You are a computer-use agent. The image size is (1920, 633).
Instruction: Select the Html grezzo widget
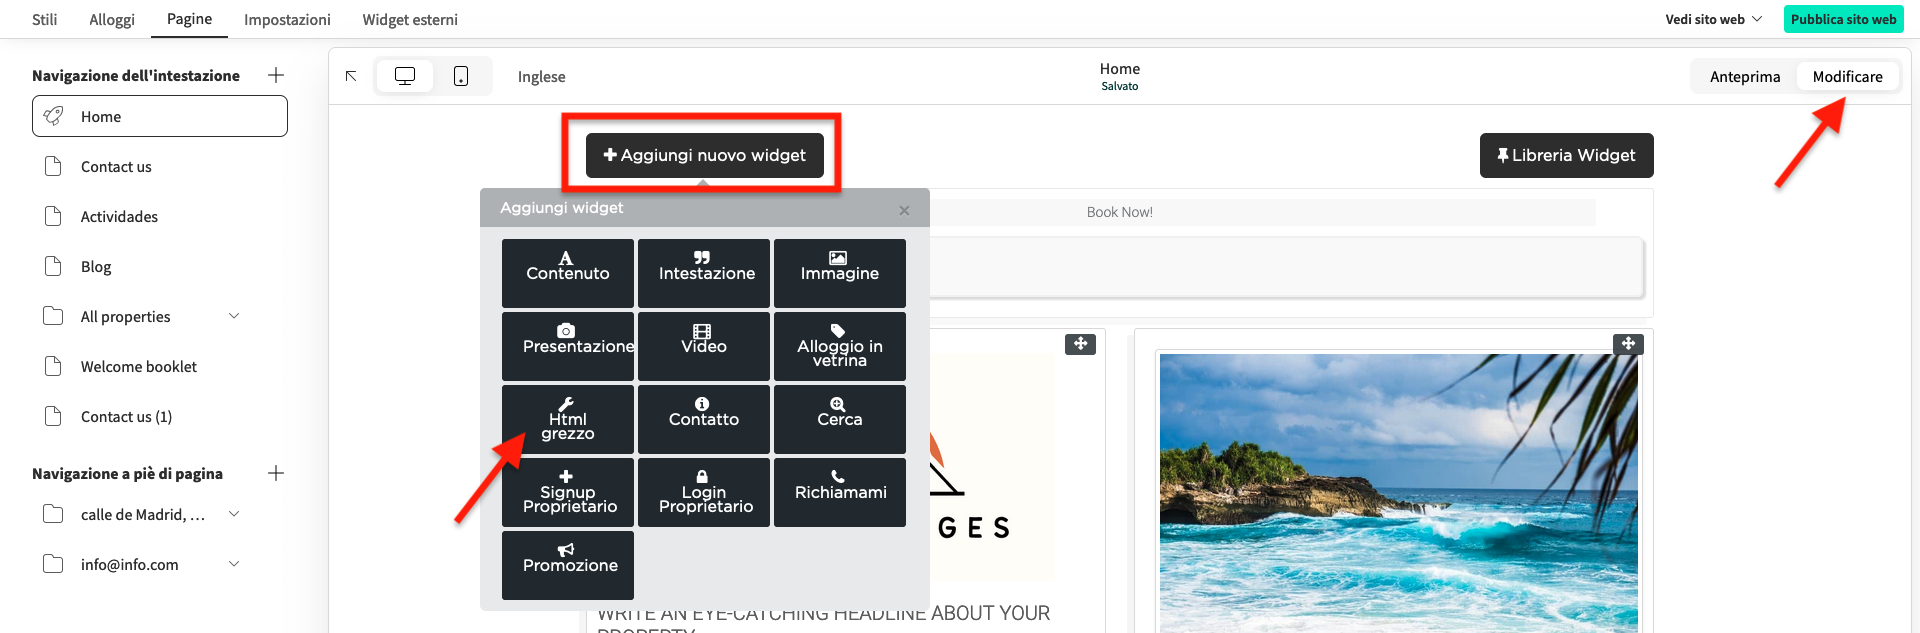tap(567, 420)
